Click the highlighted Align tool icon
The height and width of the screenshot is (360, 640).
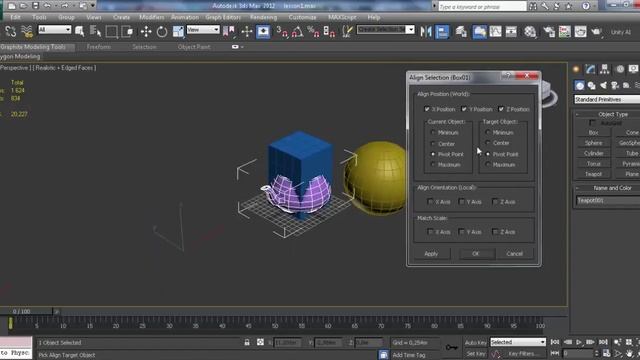click(442, 31)
